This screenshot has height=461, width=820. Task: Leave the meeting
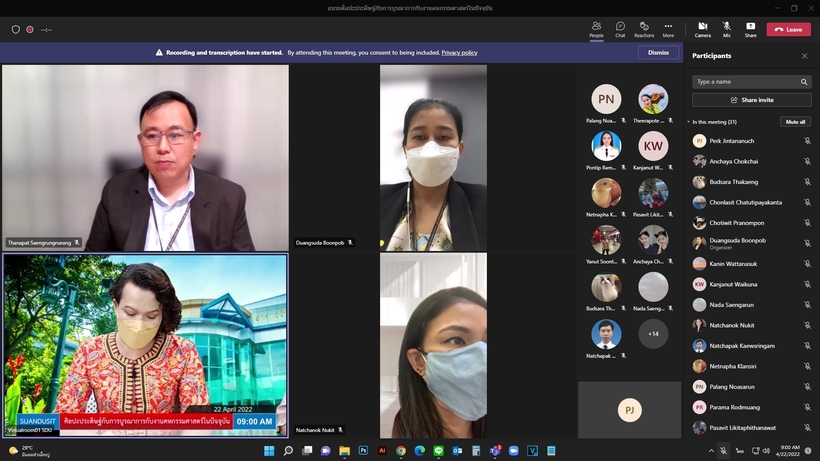click(x=788, y=29)
